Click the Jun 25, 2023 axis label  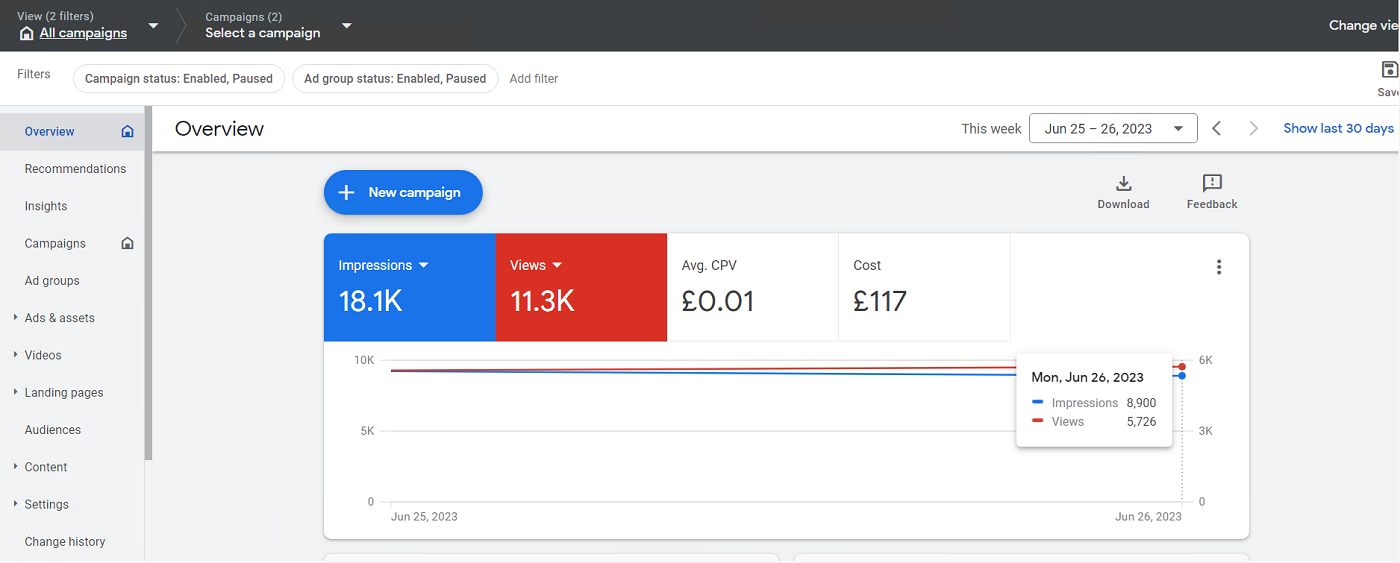(x=424, y=517)
